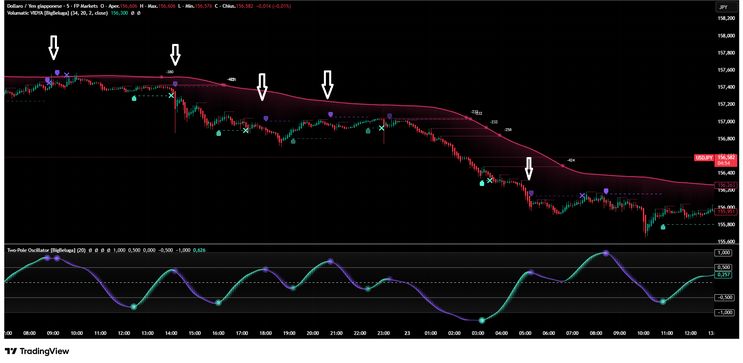Image resolution: width=743 pixels, height=363 pixels.
Task: Click the purple sell marker near 23:15
Action: pyautogui.click(x=390, y=116)
